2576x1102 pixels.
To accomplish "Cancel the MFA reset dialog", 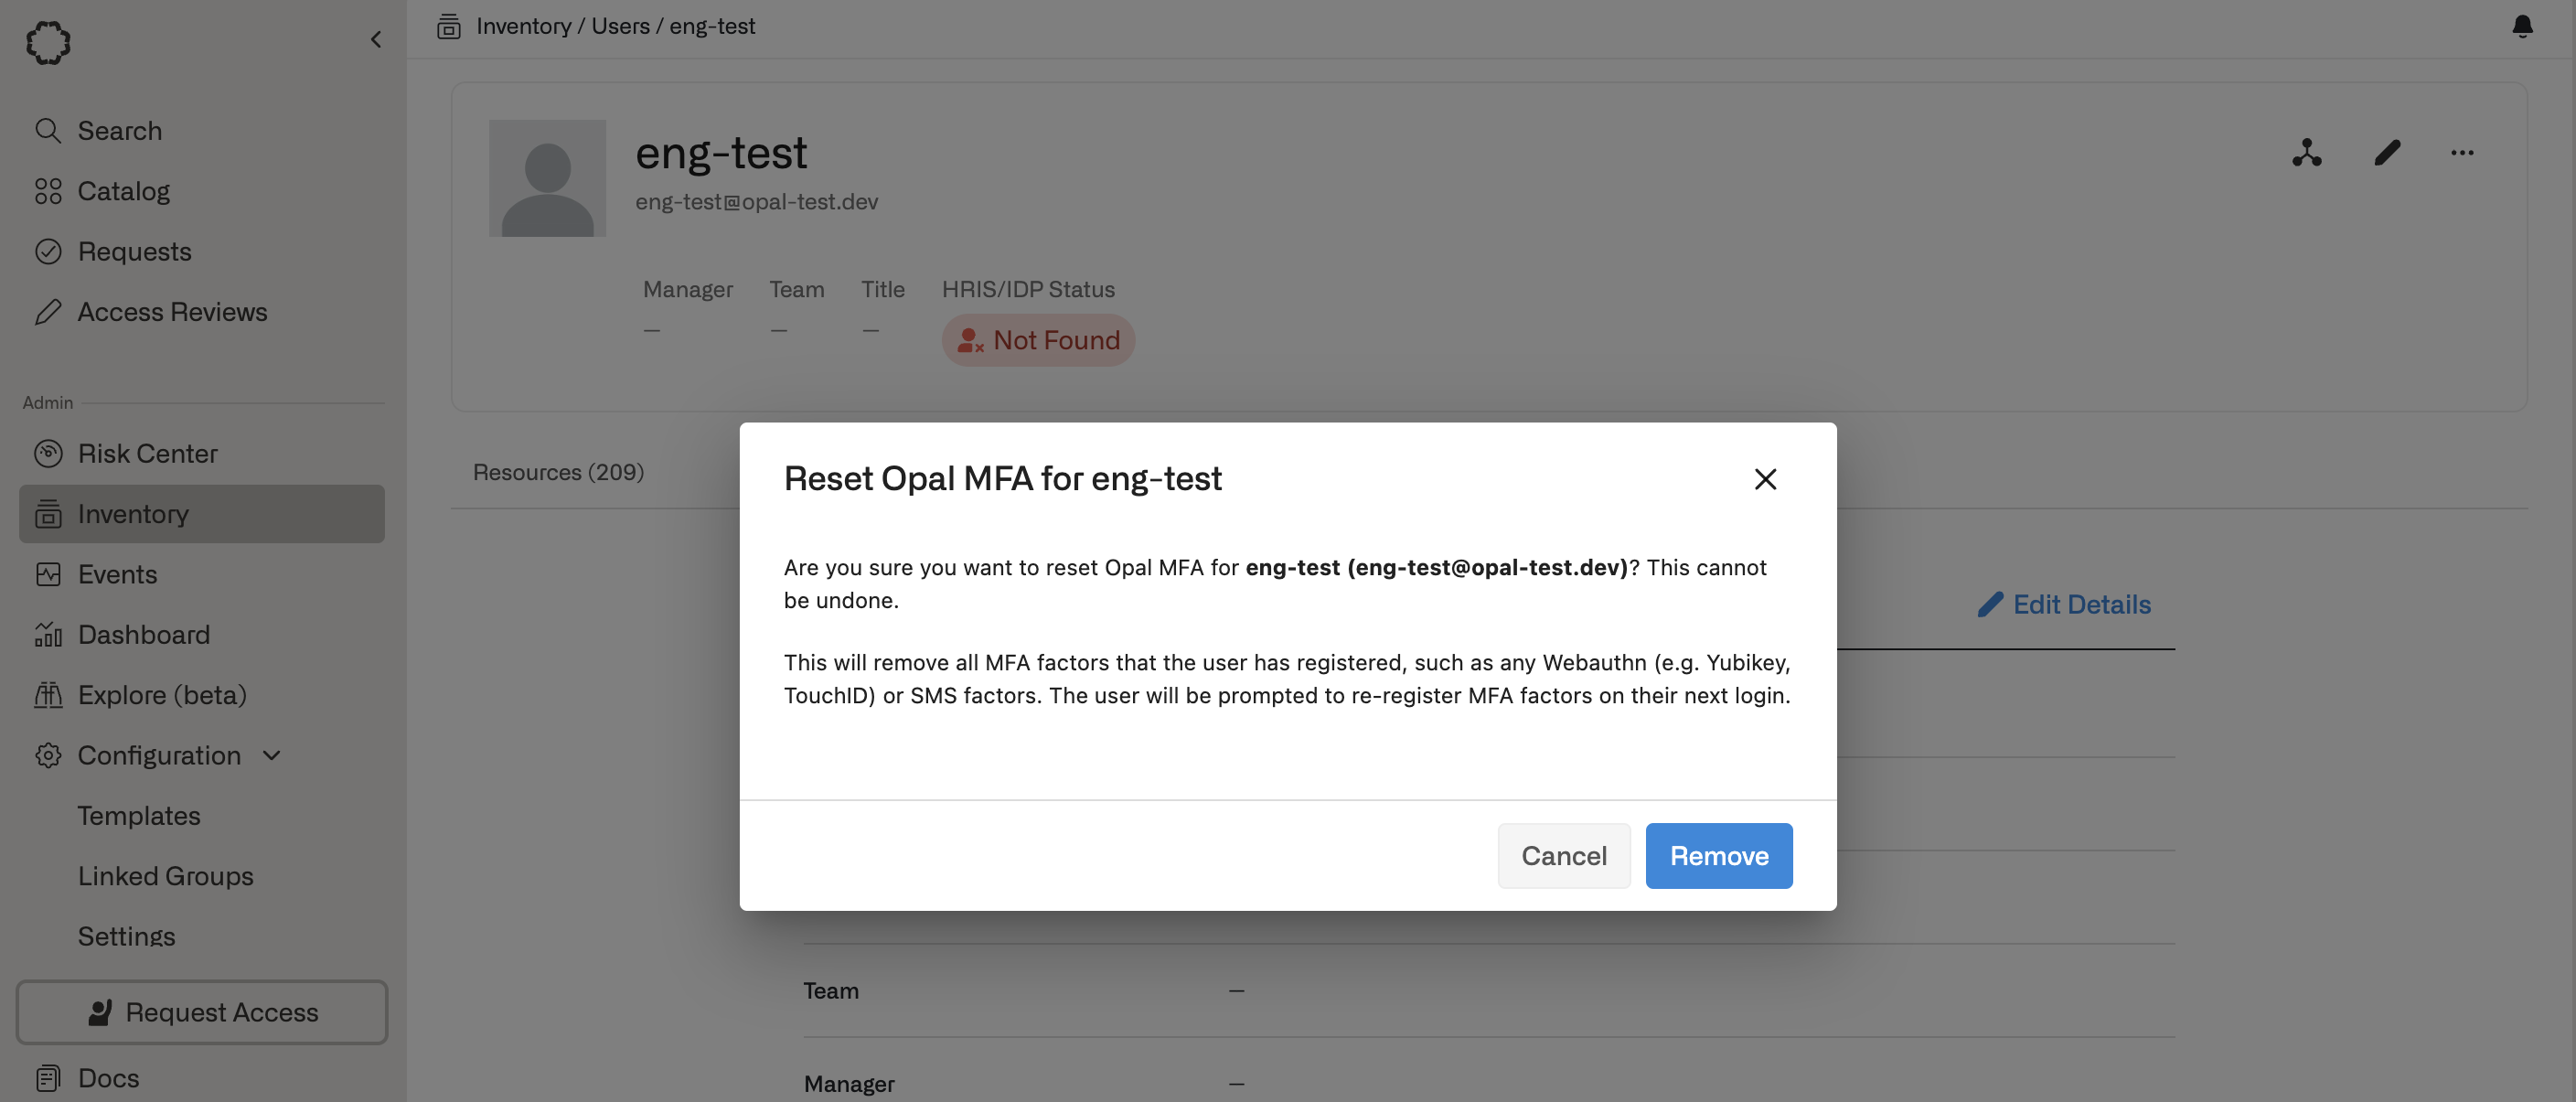I will [1563, 856].
